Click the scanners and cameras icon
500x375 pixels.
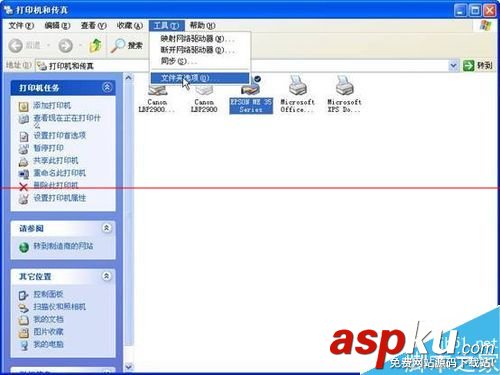24,308
